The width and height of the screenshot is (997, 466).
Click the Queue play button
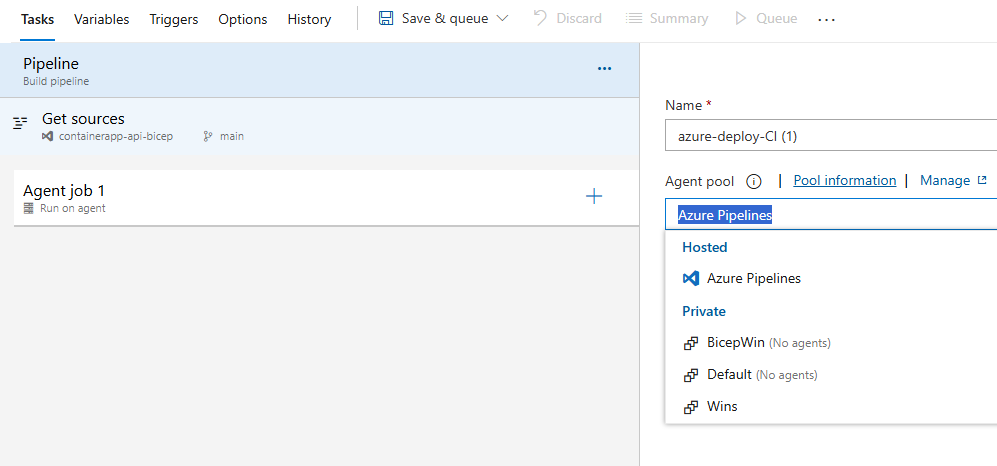pos(766,18)
